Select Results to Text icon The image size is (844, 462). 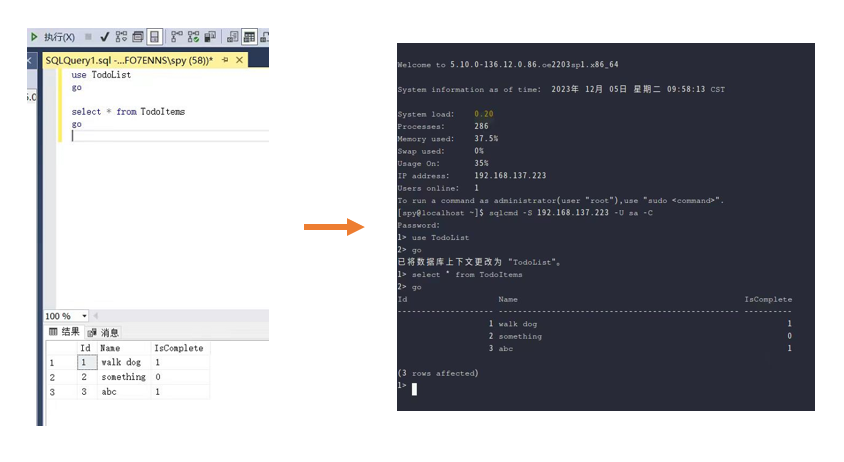pos(232,37)
